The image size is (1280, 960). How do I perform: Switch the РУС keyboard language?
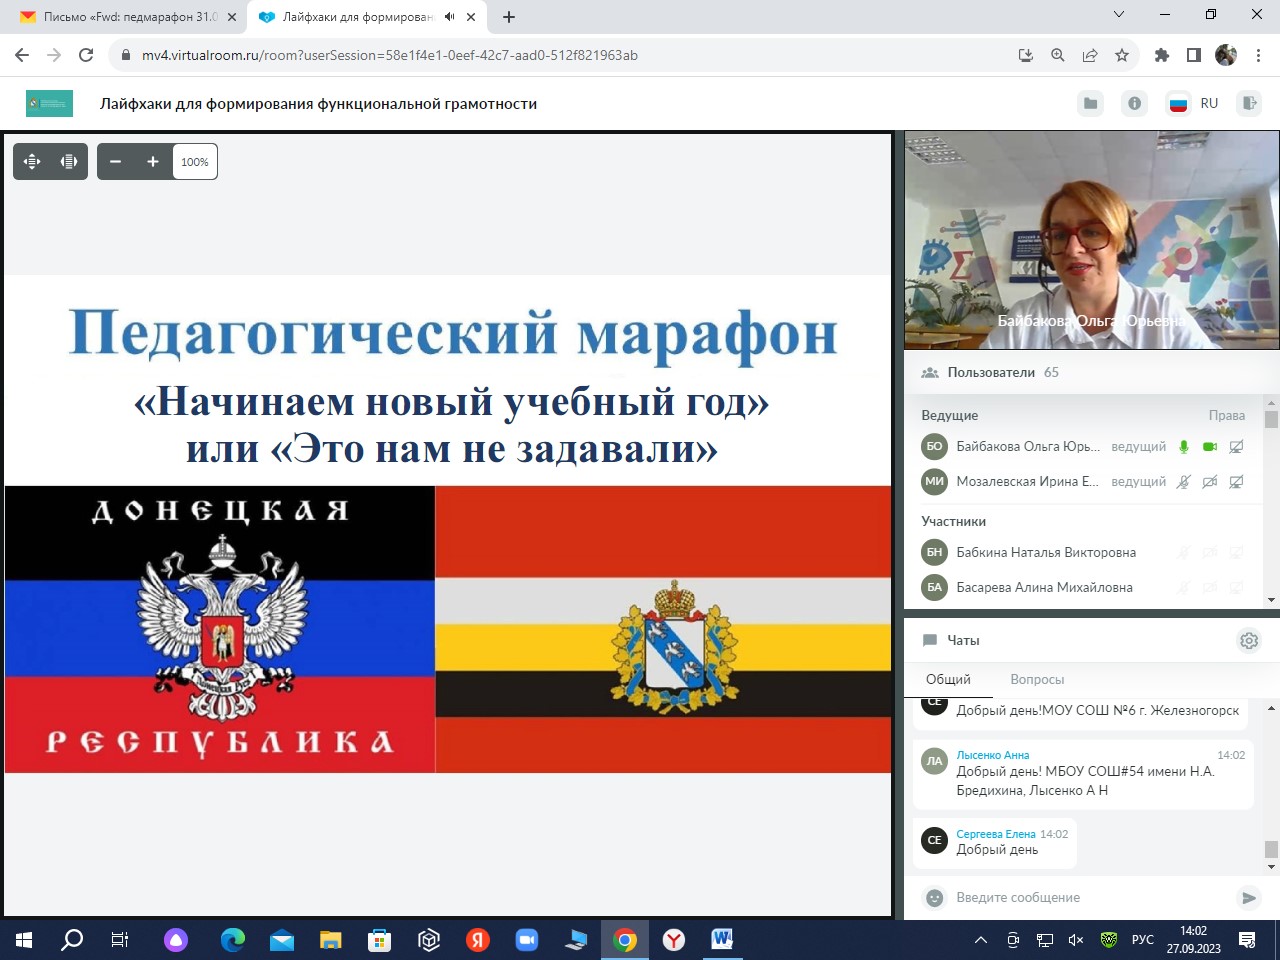[x=1142, y=940]
